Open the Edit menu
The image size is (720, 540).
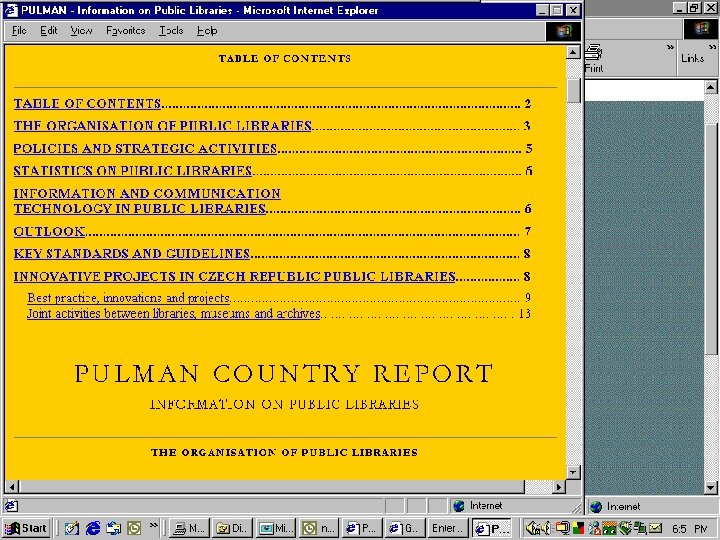point(49,31)
